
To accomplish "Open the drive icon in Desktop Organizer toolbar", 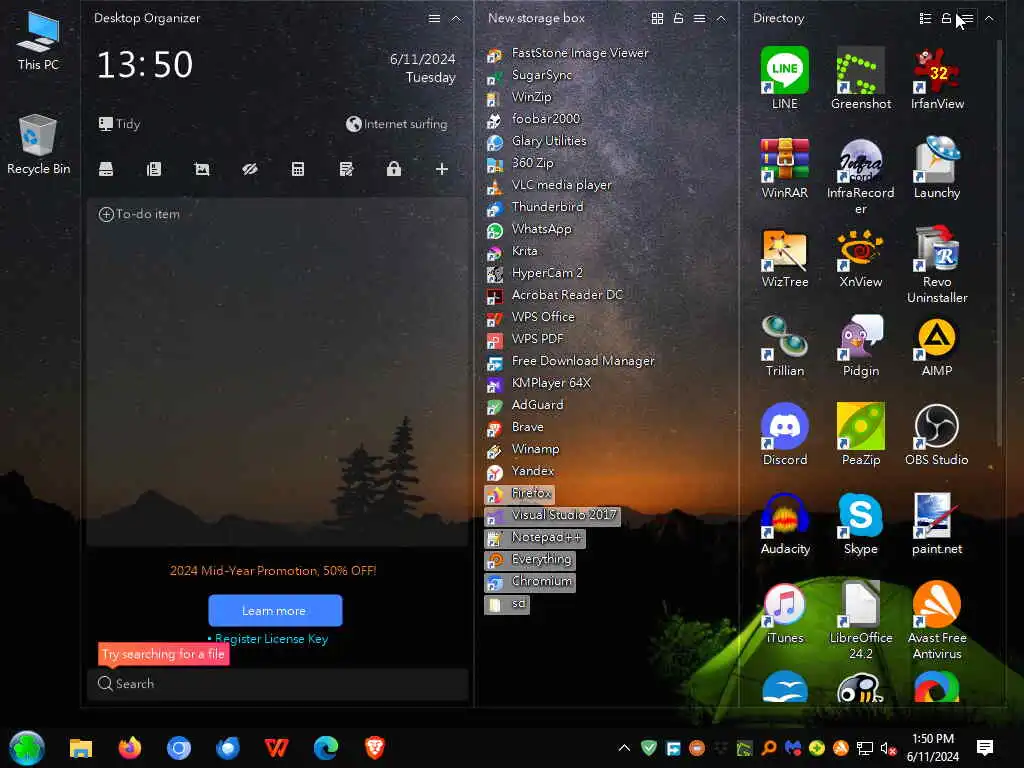I will [106, 169].
